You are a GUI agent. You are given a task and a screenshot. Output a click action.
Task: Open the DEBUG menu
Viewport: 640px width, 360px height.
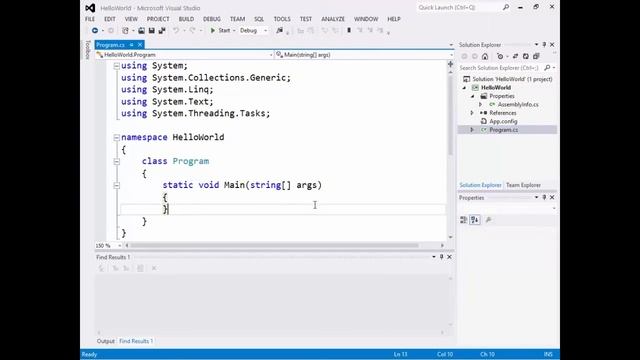[x=212, y=19]
